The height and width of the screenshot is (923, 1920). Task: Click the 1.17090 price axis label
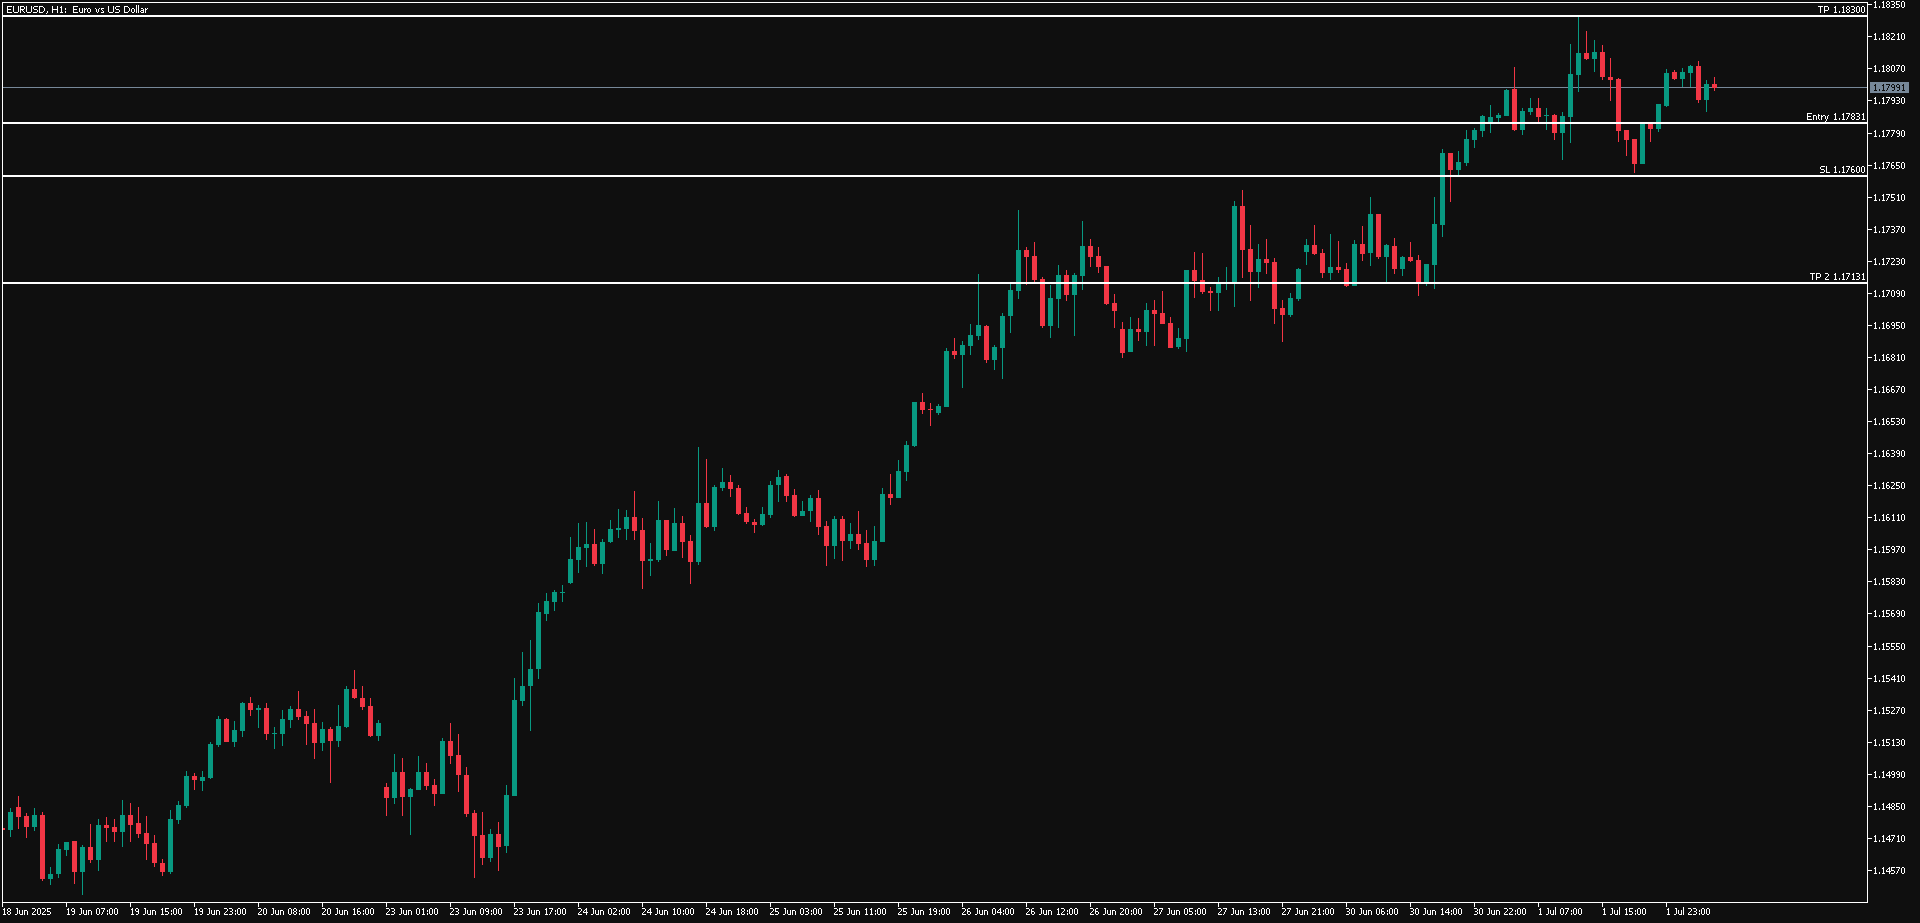click(x=1889, y=294)
